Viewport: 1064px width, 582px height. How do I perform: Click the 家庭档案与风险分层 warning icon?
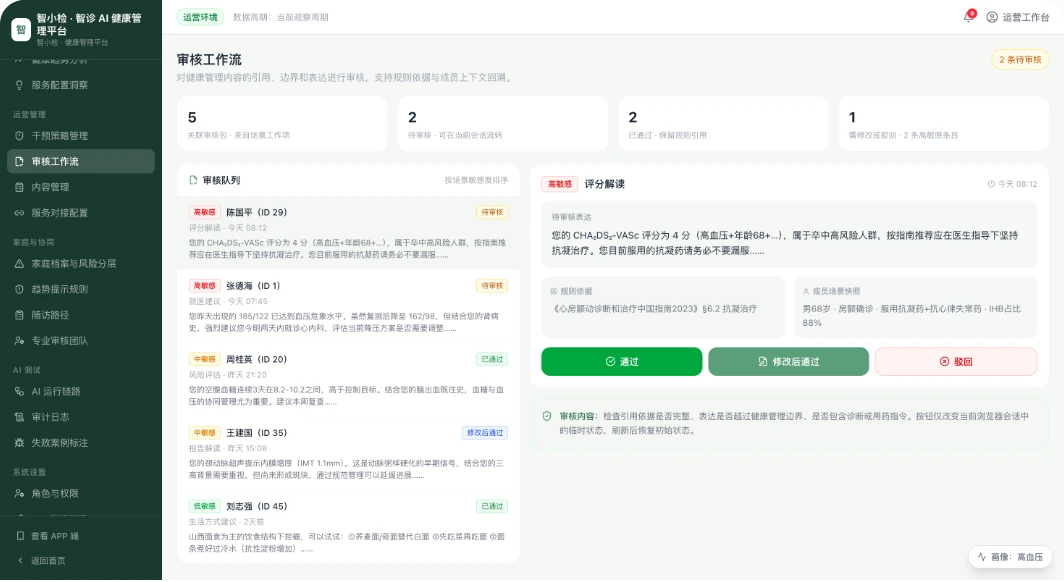pos(19,264)
